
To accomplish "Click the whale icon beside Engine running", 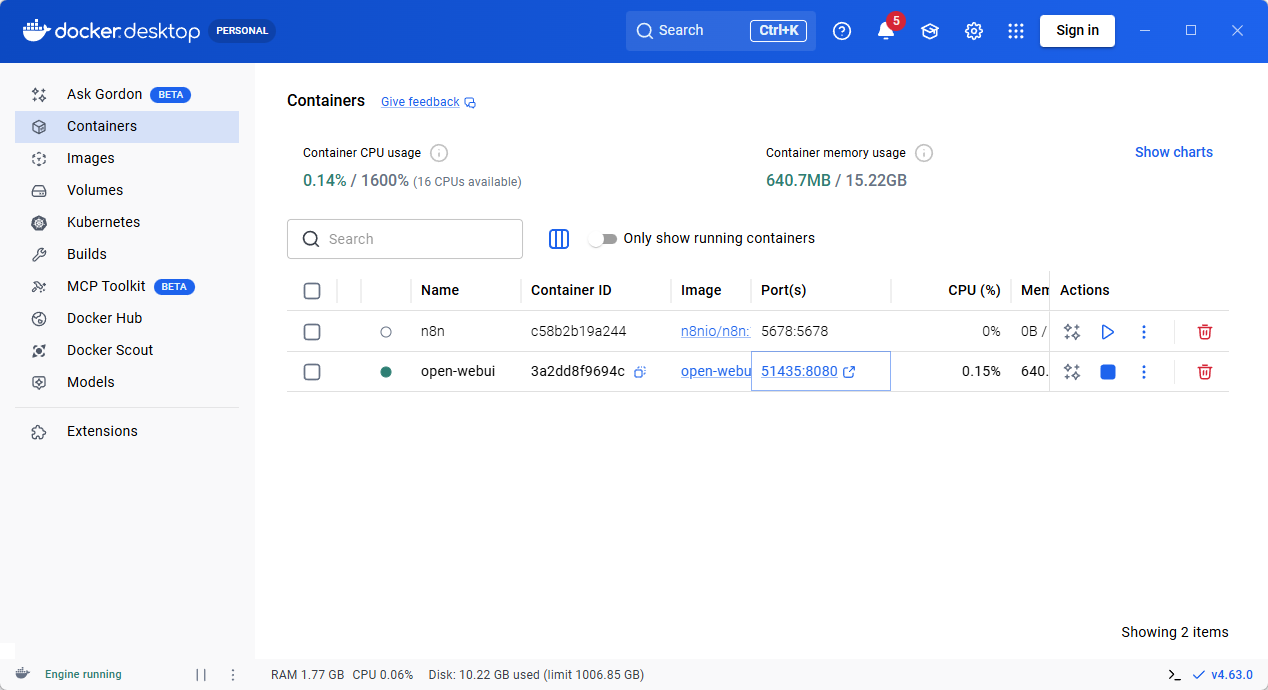I will (x=22, y=674).
